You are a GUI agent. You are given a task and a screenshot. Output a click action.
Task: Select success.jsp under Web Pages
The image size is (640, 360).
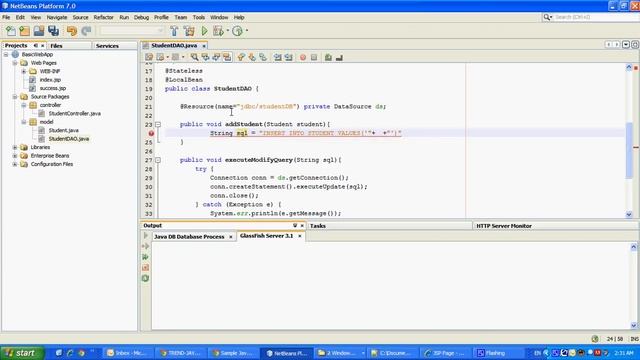click(x=53, y=88)
